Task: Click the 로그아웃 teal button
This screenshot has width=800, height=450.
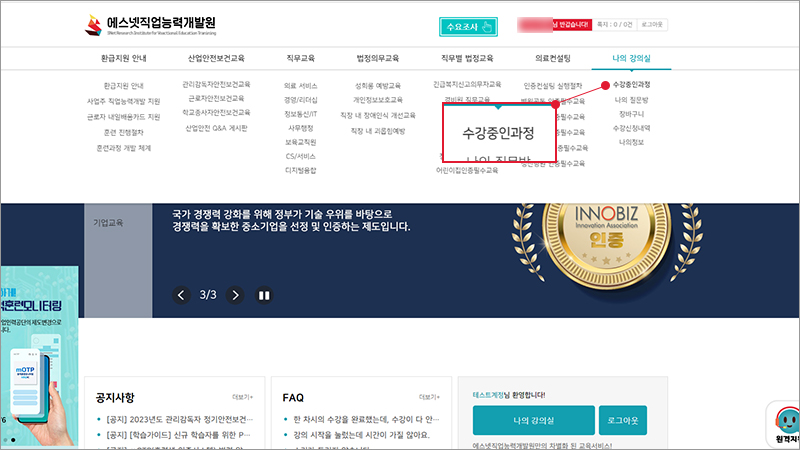Action: coord(623,420)
